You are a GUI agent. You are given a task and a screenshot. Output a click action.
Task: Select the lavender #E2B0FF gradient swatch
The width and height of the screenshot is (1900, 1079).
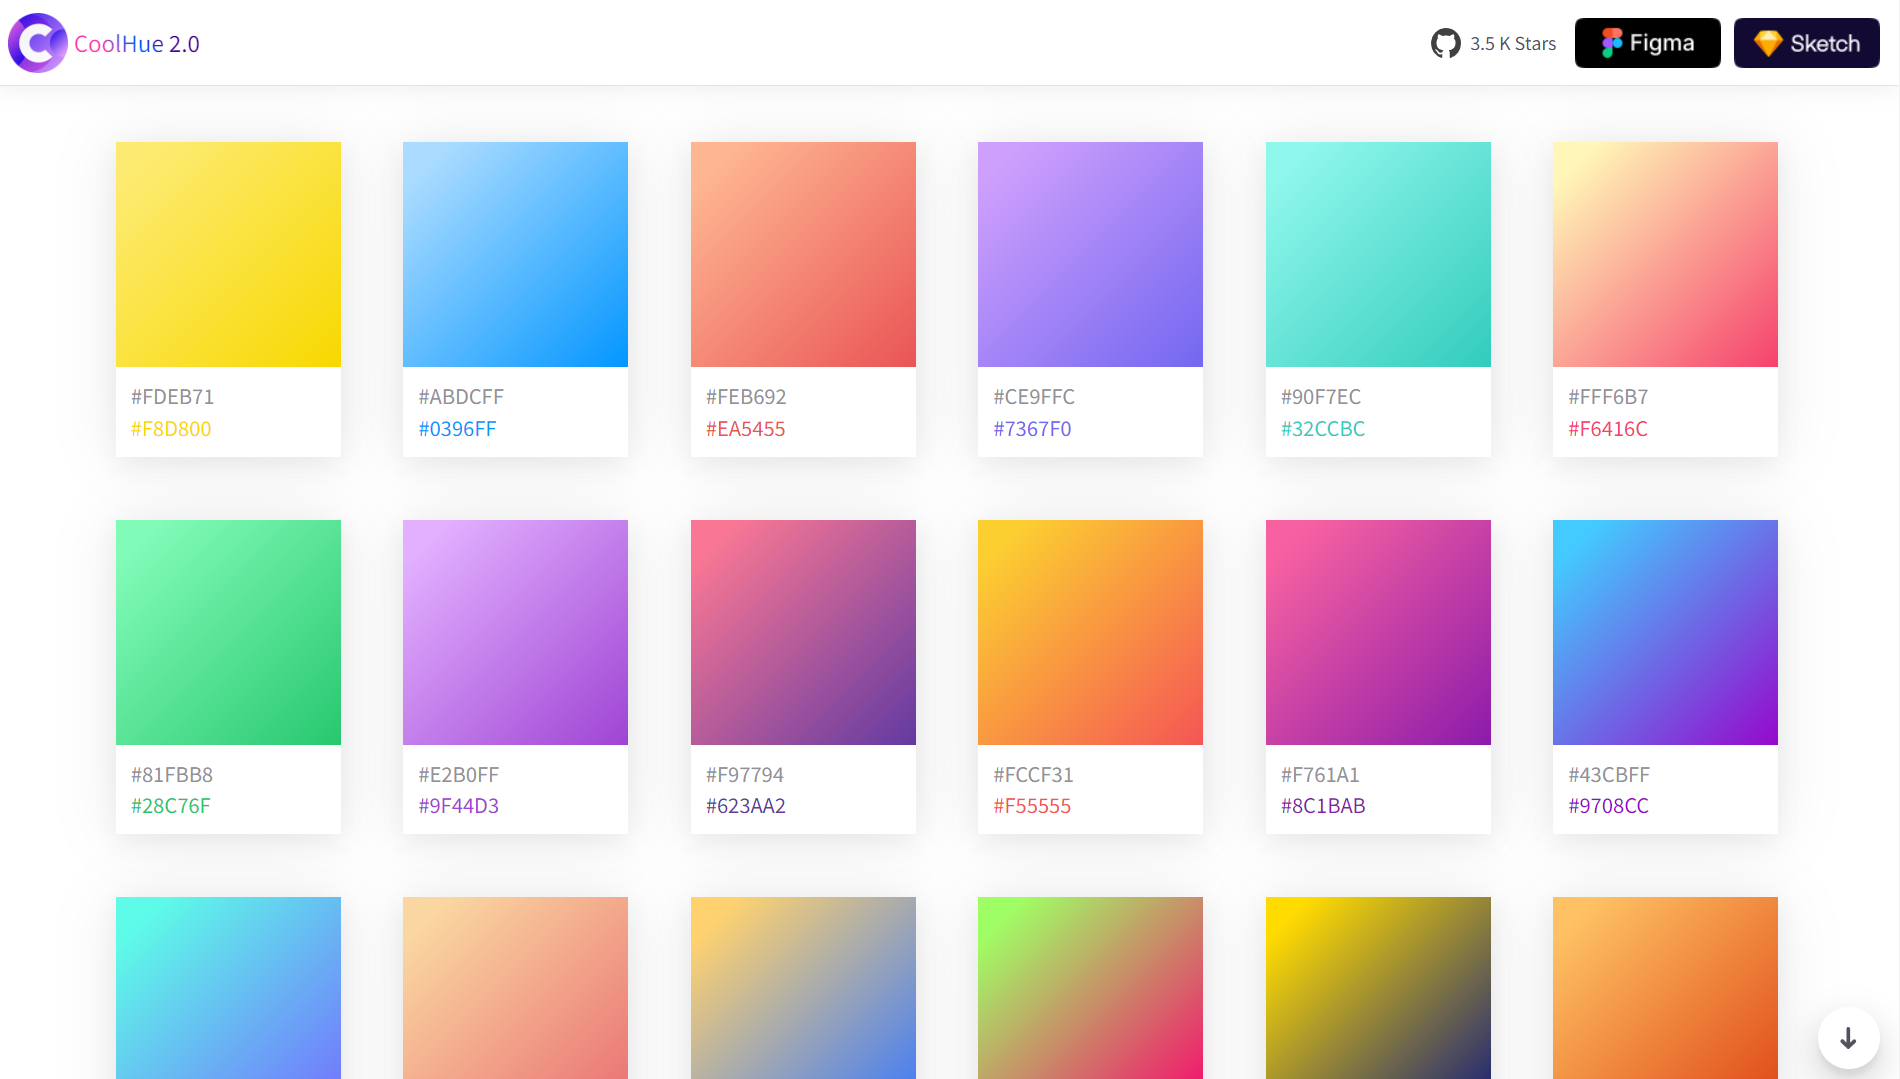515,632
